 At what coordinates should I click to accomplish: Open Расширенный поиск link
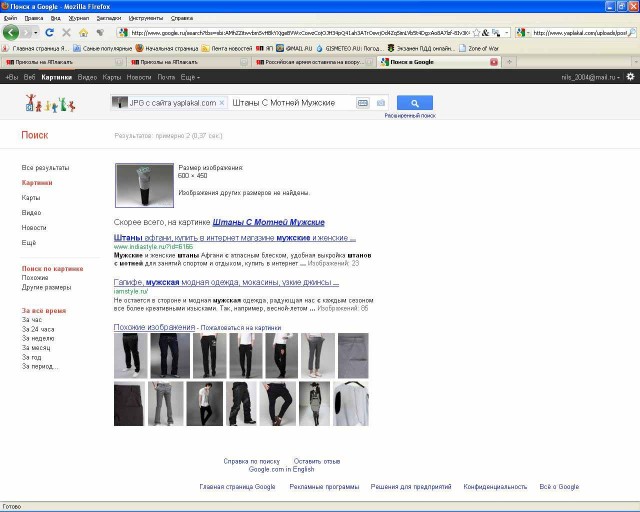coord(410,116)
